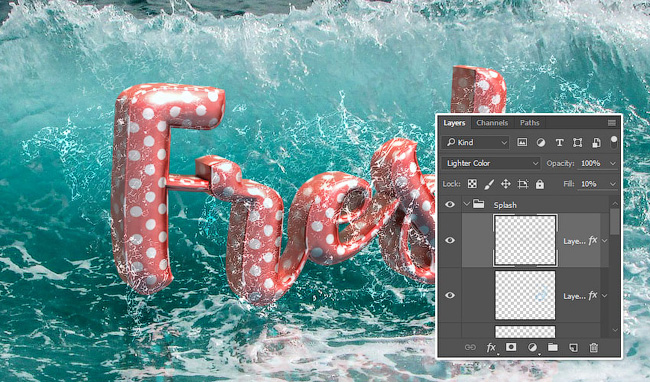Hide the selected top layer in Splash

point(450,240)
